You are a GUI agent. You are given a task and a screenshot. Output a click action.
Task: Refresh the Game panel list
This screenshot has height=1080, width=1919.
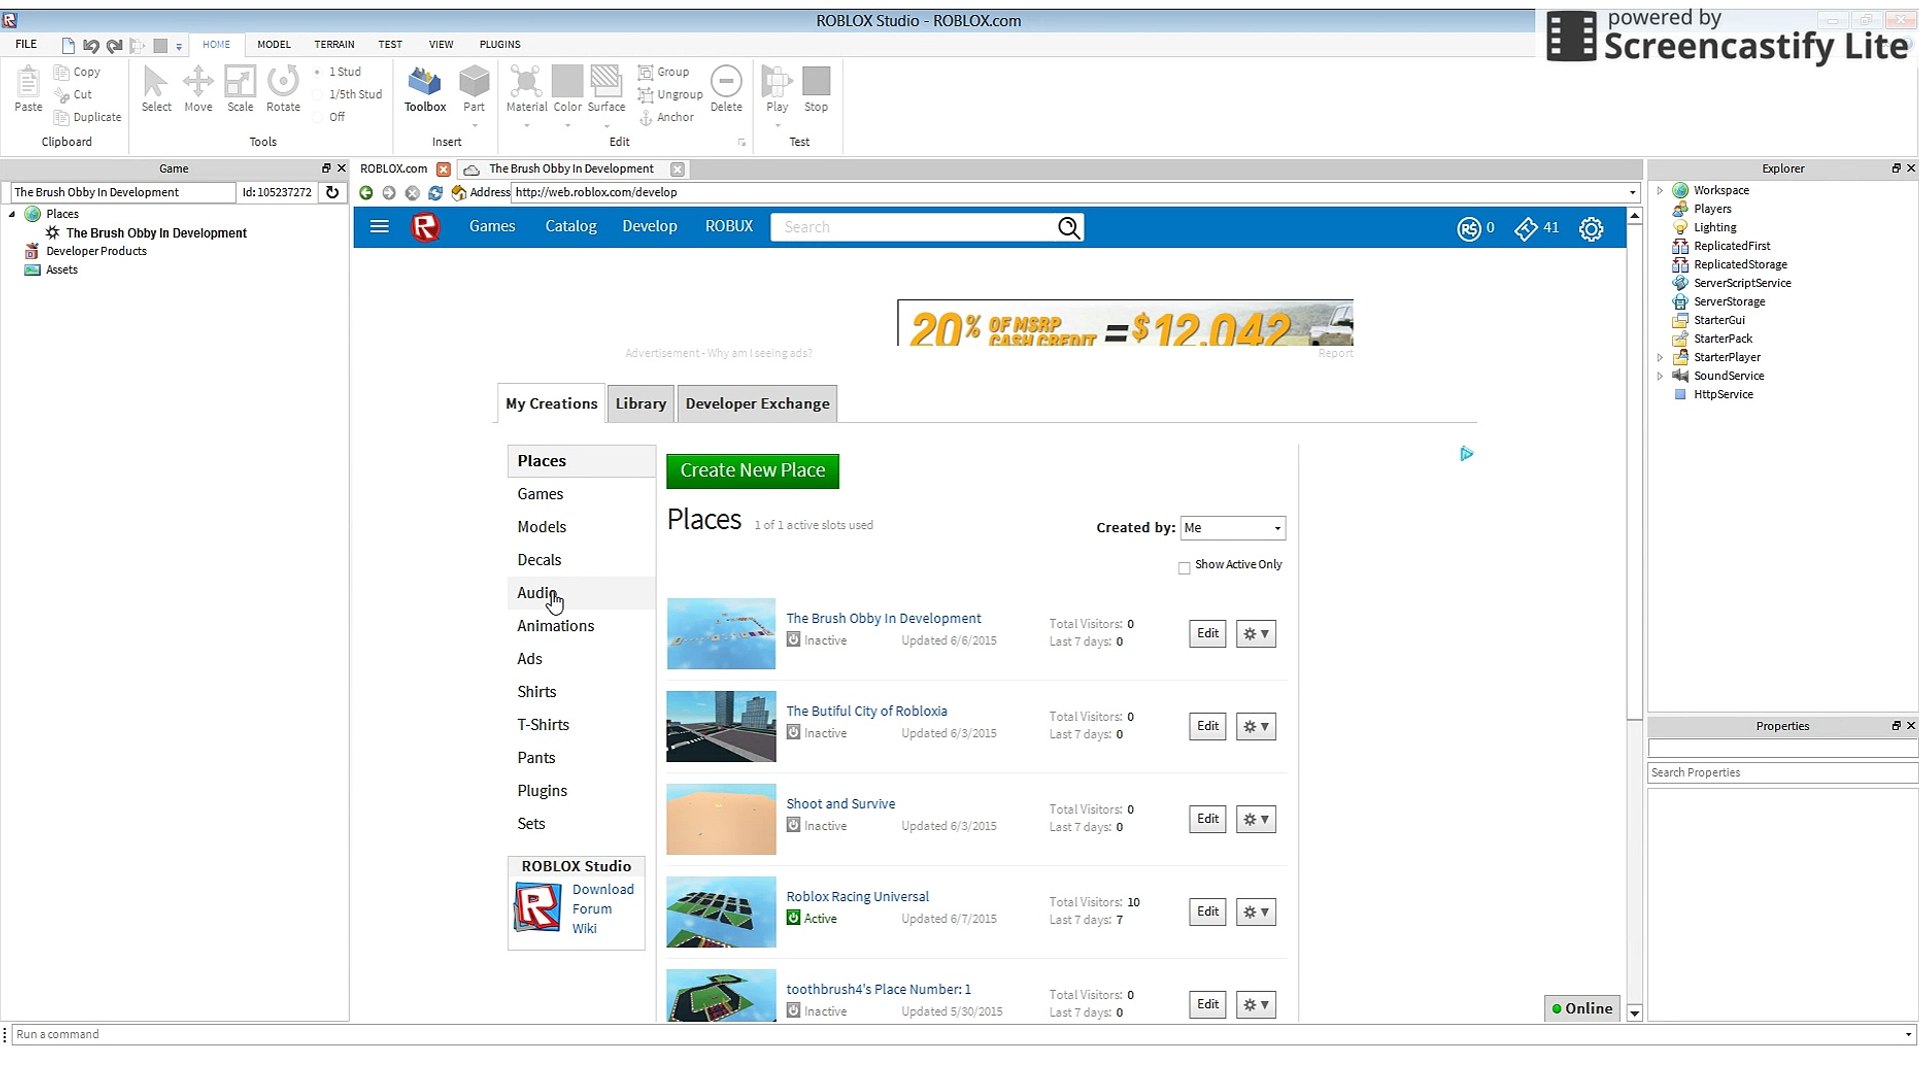[332, 192]
